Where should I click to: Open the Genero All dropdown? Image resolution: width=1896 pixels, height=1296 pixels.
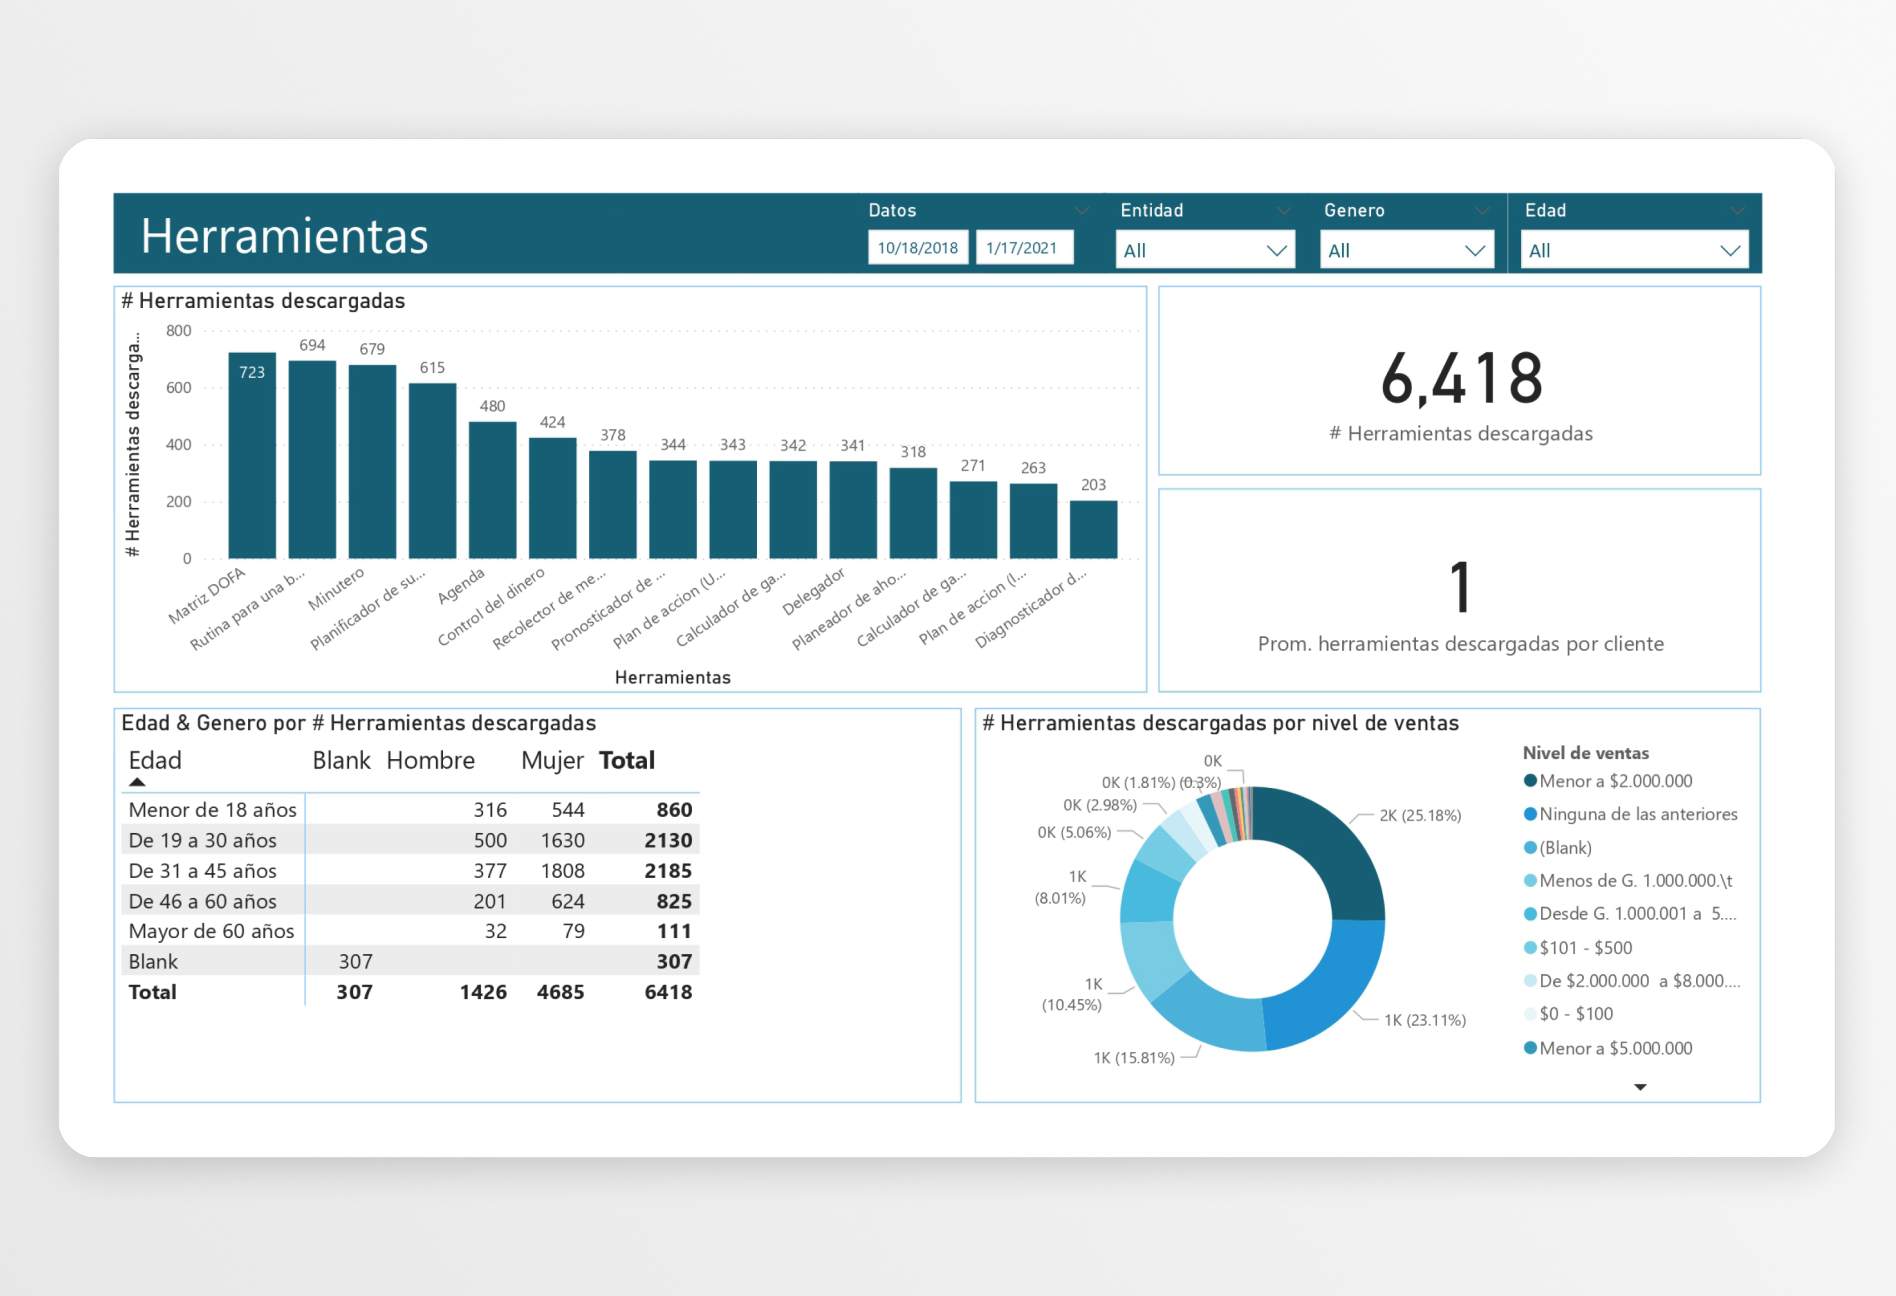(1406, 250)
